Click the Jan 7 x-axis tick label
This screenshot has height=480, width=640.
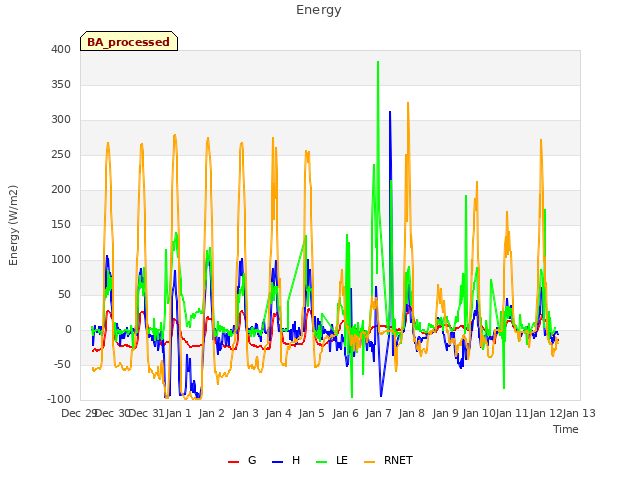(x=378, y=413)
